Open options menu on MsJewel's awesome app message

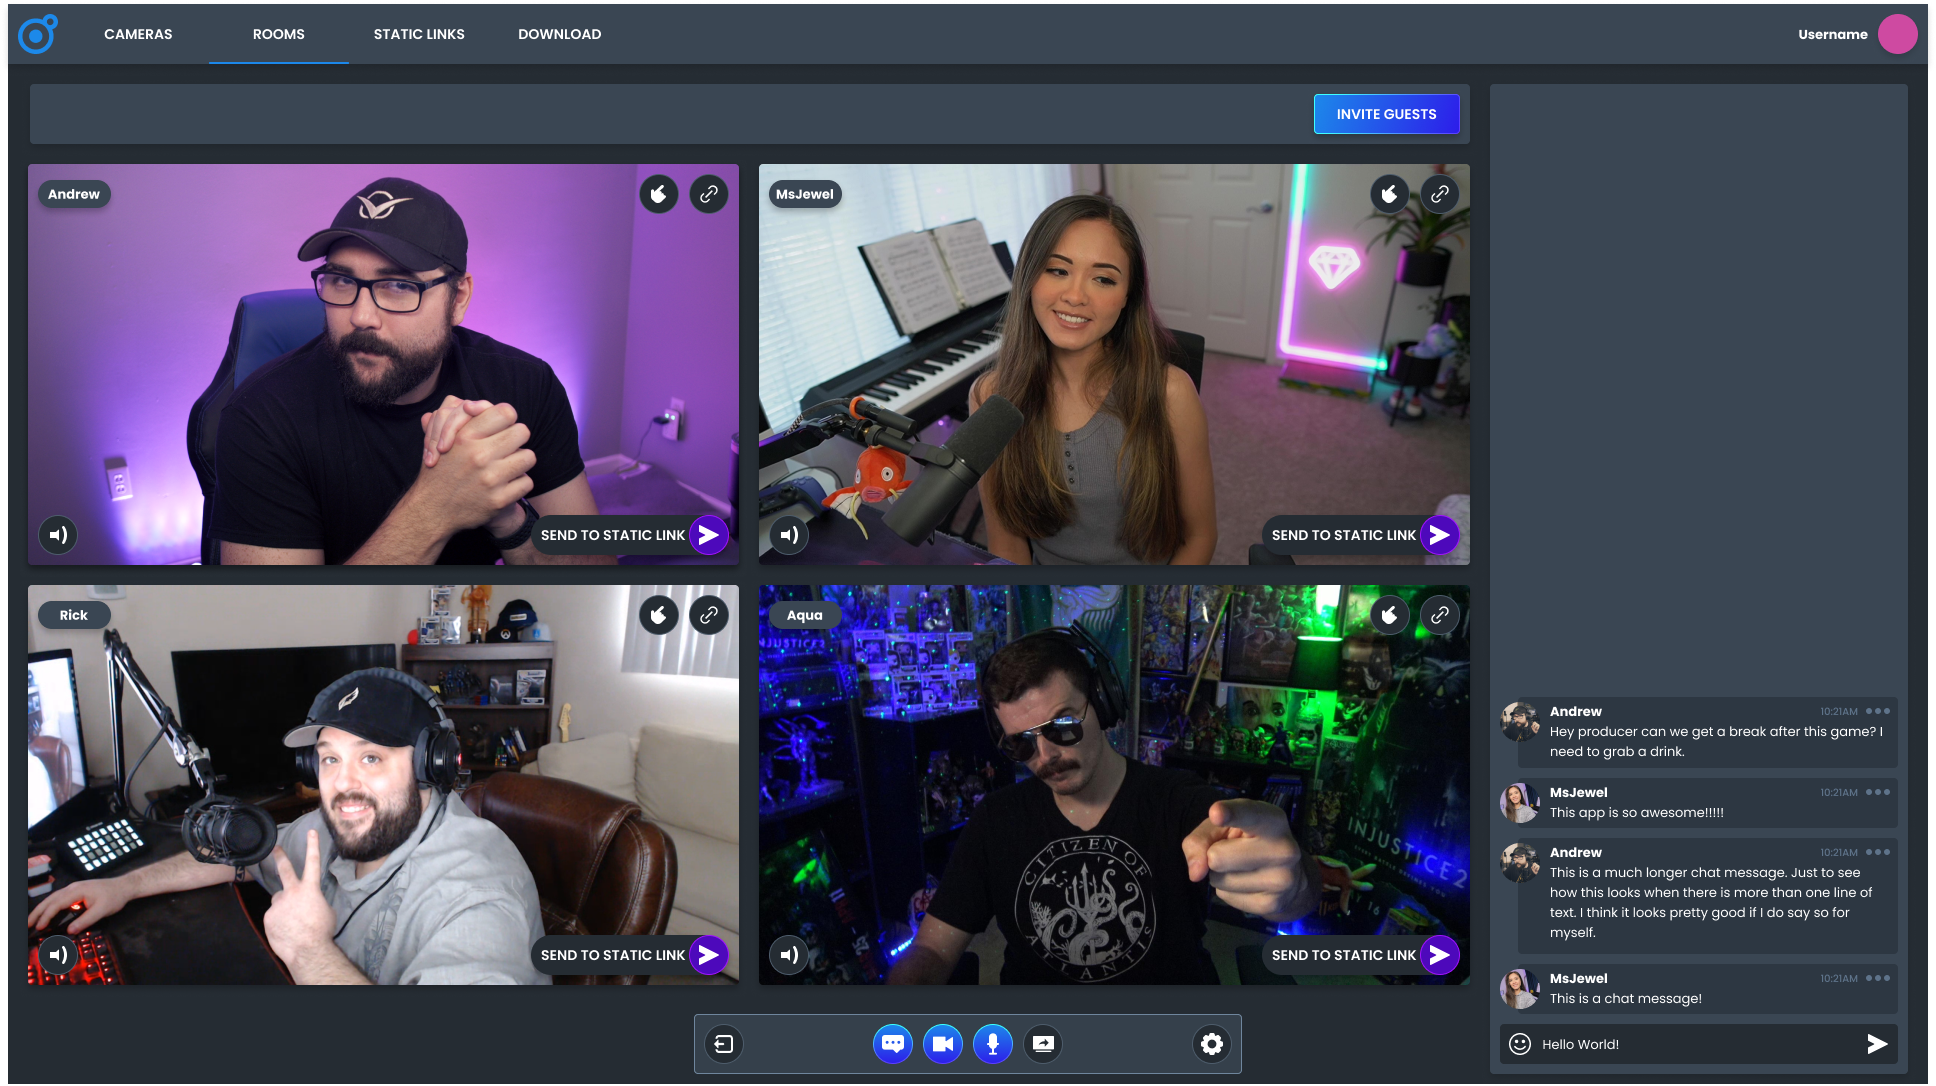[x=1880, y=791]
